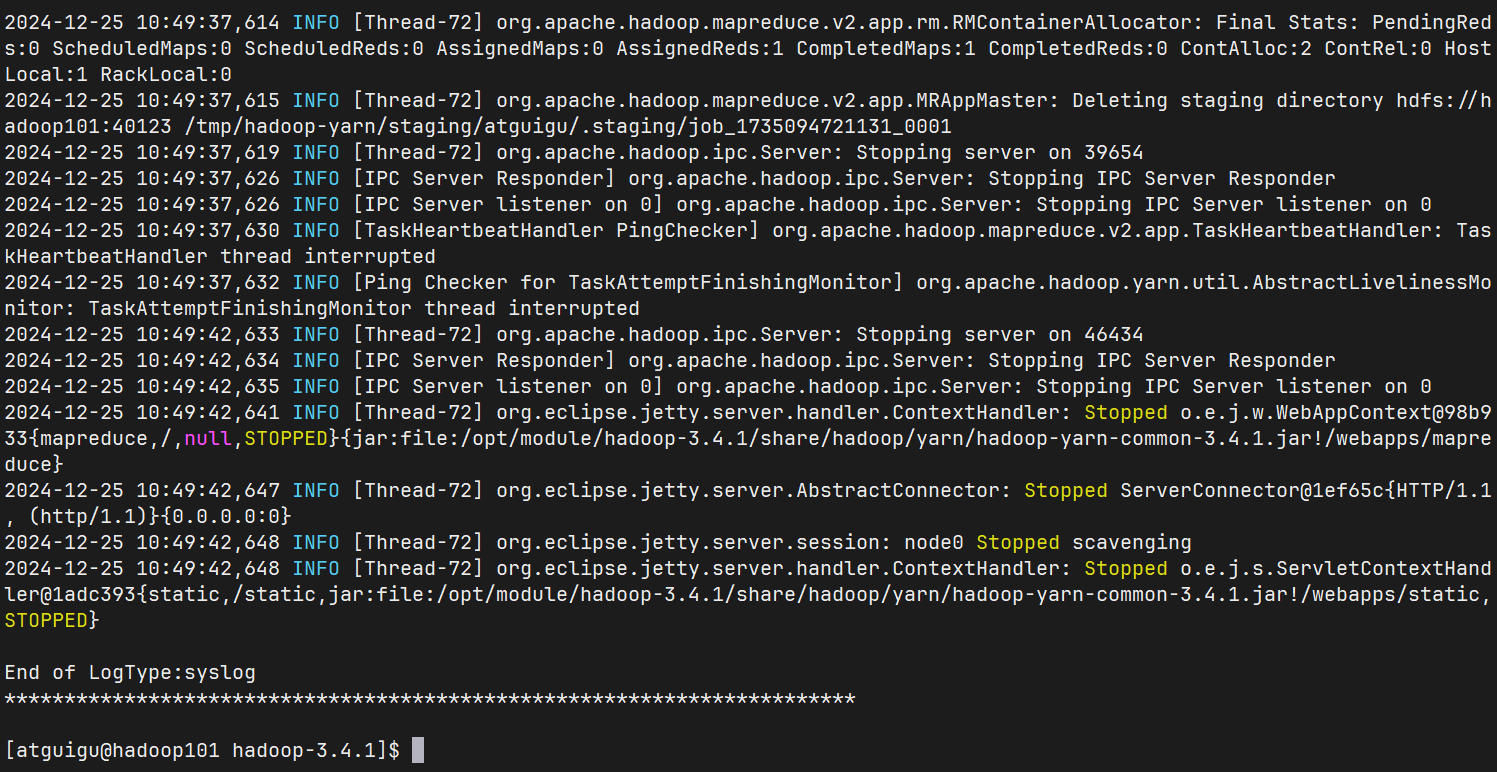Viewport: 1497px width, 772px height.
Task: Click the cursor block at the shell prompt
Action: pos(417,750)
